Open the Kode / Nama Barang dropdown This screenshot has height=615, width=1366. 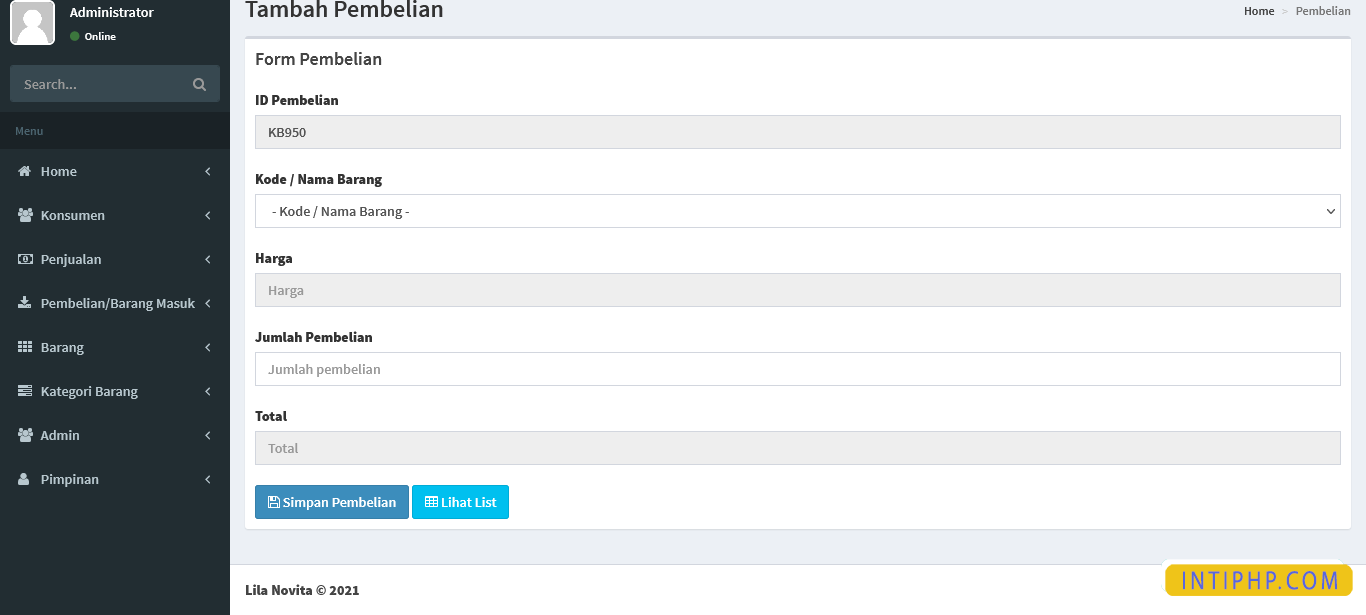797,212
